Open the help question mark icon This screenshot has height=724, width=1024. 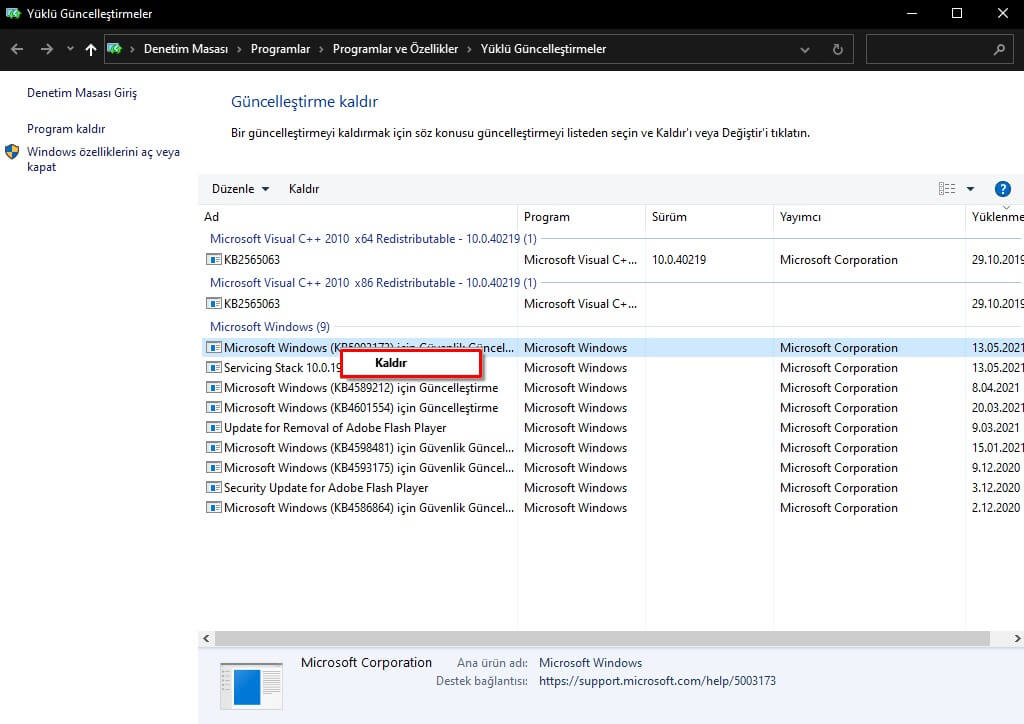(1003, 189)
